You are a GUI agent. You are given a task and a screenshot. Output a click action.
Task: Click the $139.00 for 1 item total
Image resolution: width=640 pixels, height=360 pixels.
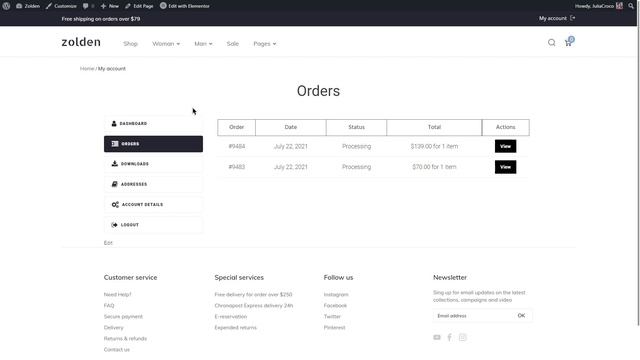click(x=434, y=146)
